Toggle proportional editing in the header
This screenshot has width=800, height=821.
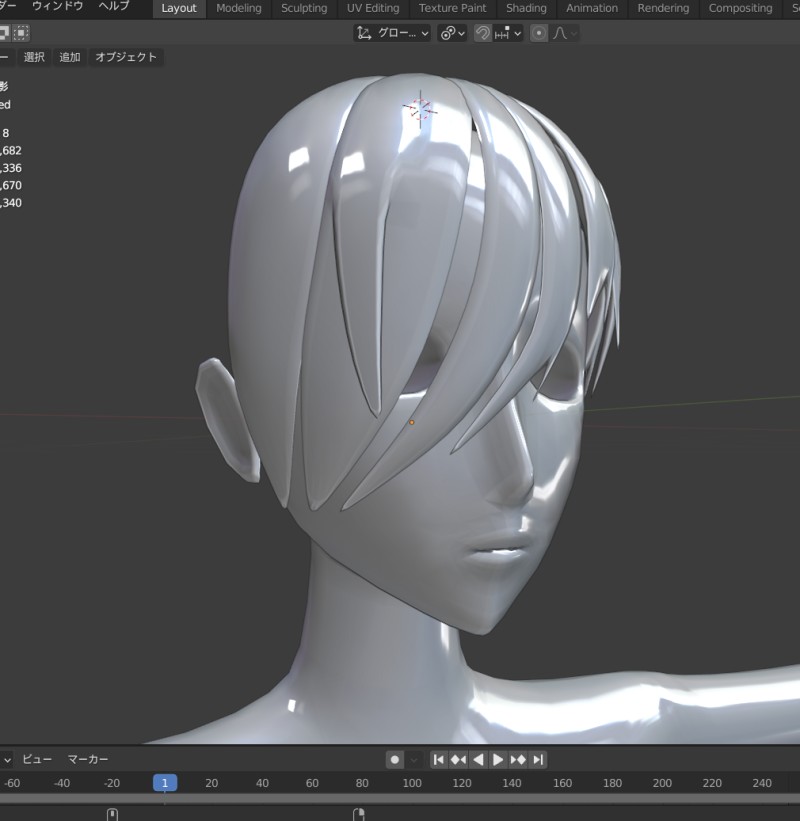(x=540, y=33)
